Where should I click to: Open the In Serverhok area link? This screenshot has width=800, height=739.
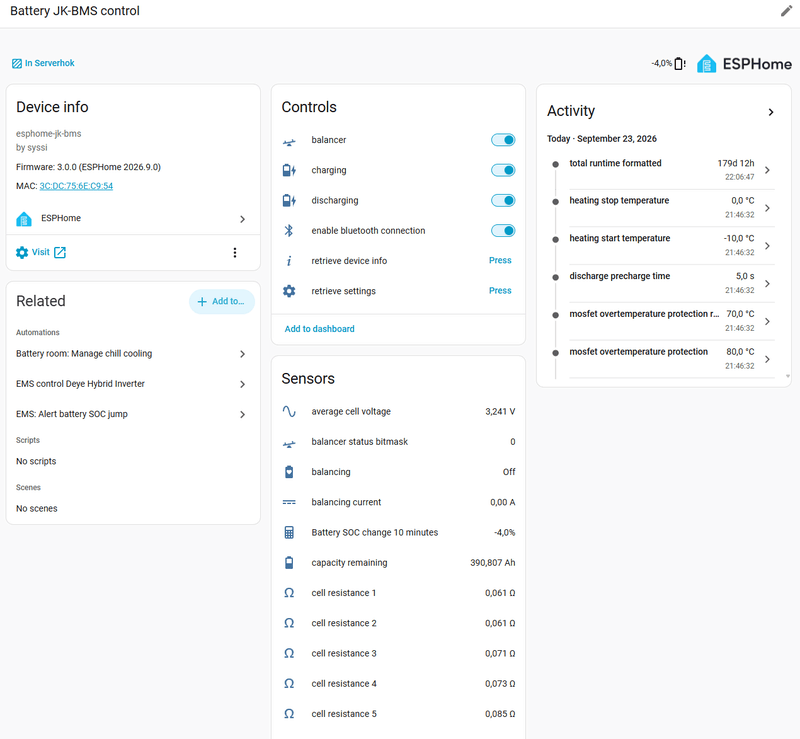click(49, 63)
